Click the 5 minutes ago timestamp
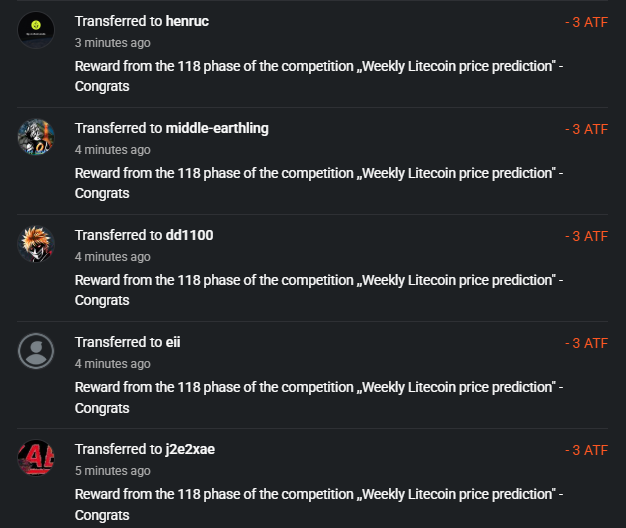The image size is (626, 528). point(113,471)
